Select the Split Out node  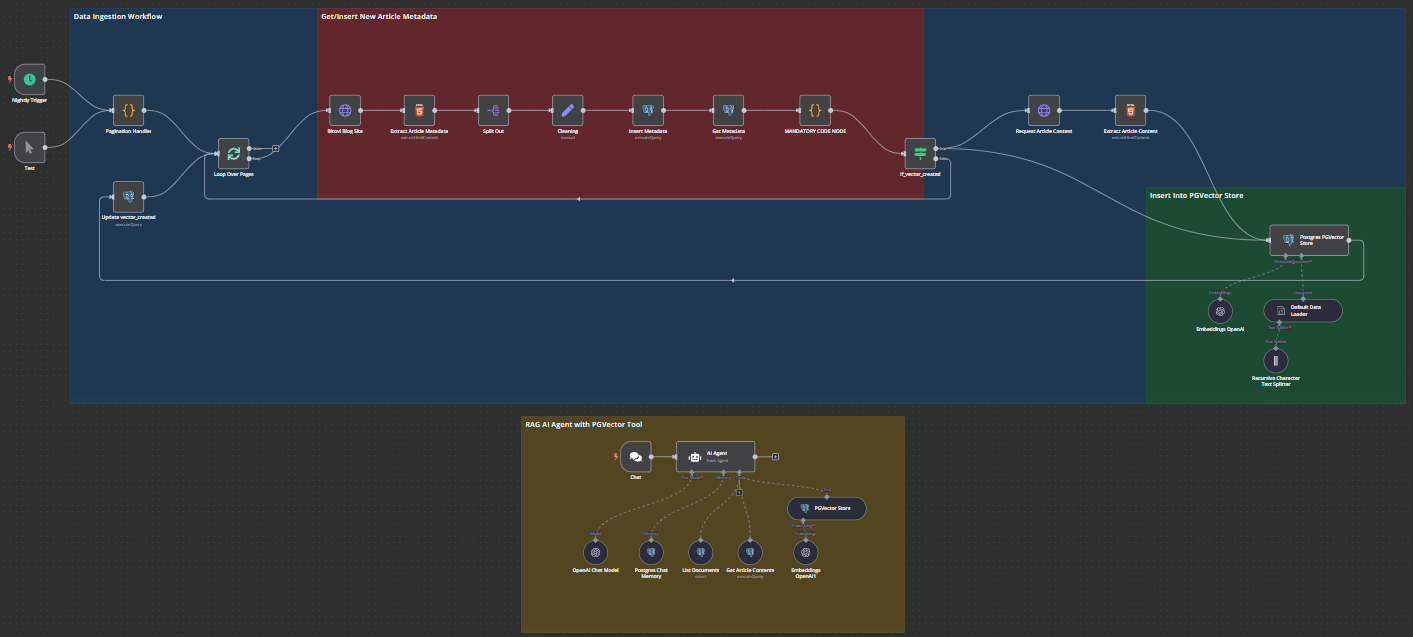tap(492, 111)
